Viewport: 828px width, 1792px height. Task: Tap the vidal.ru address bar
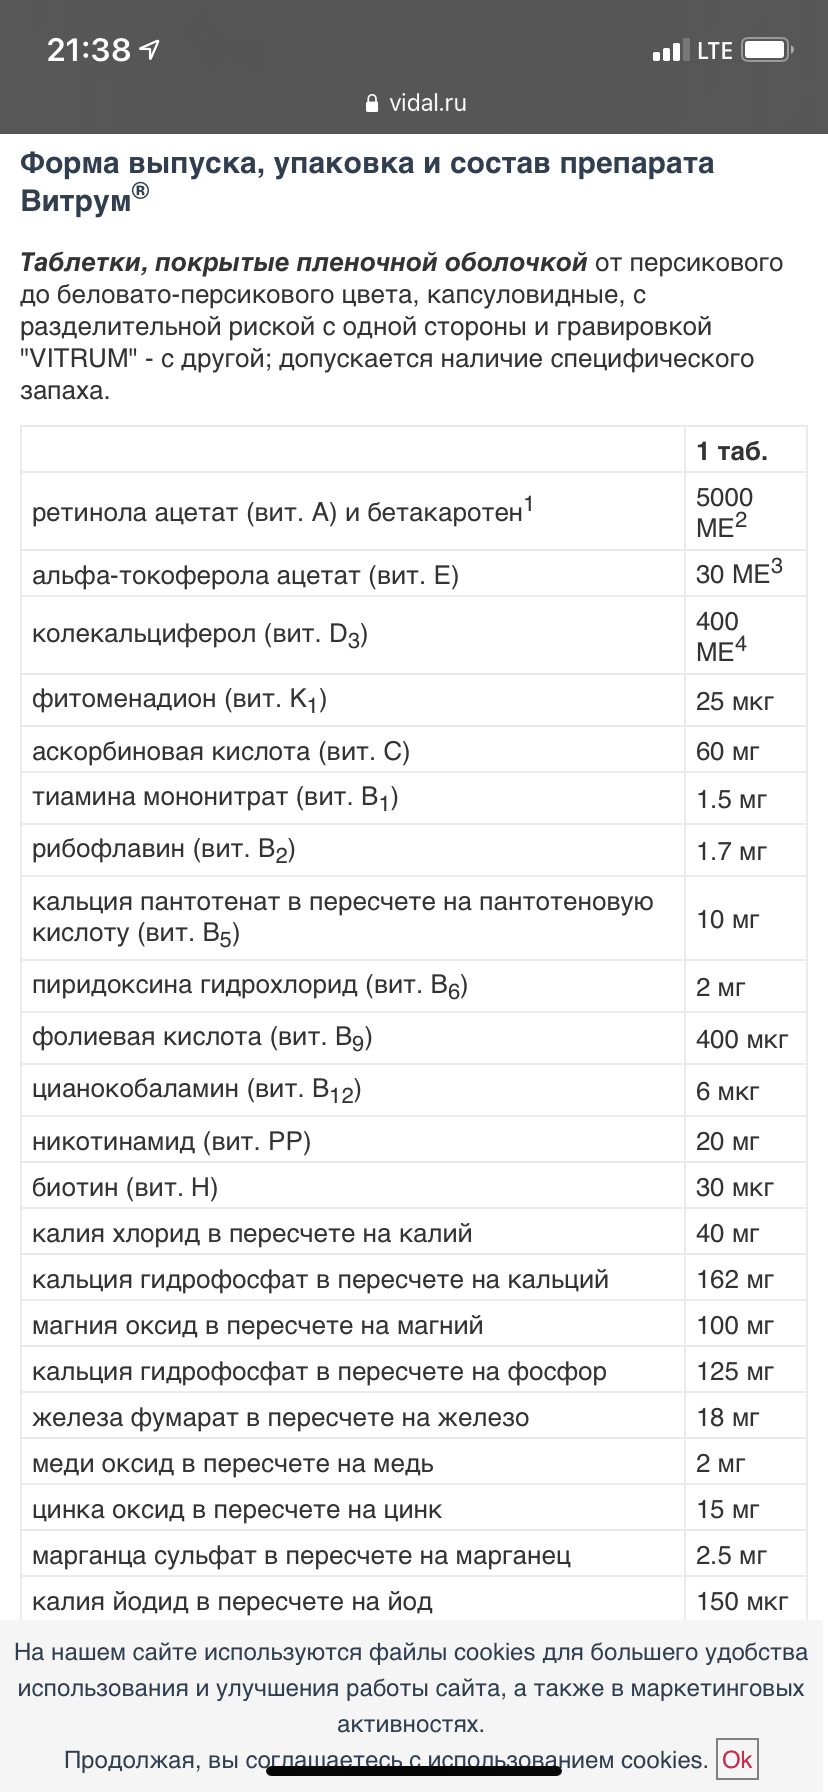(415, 103)
